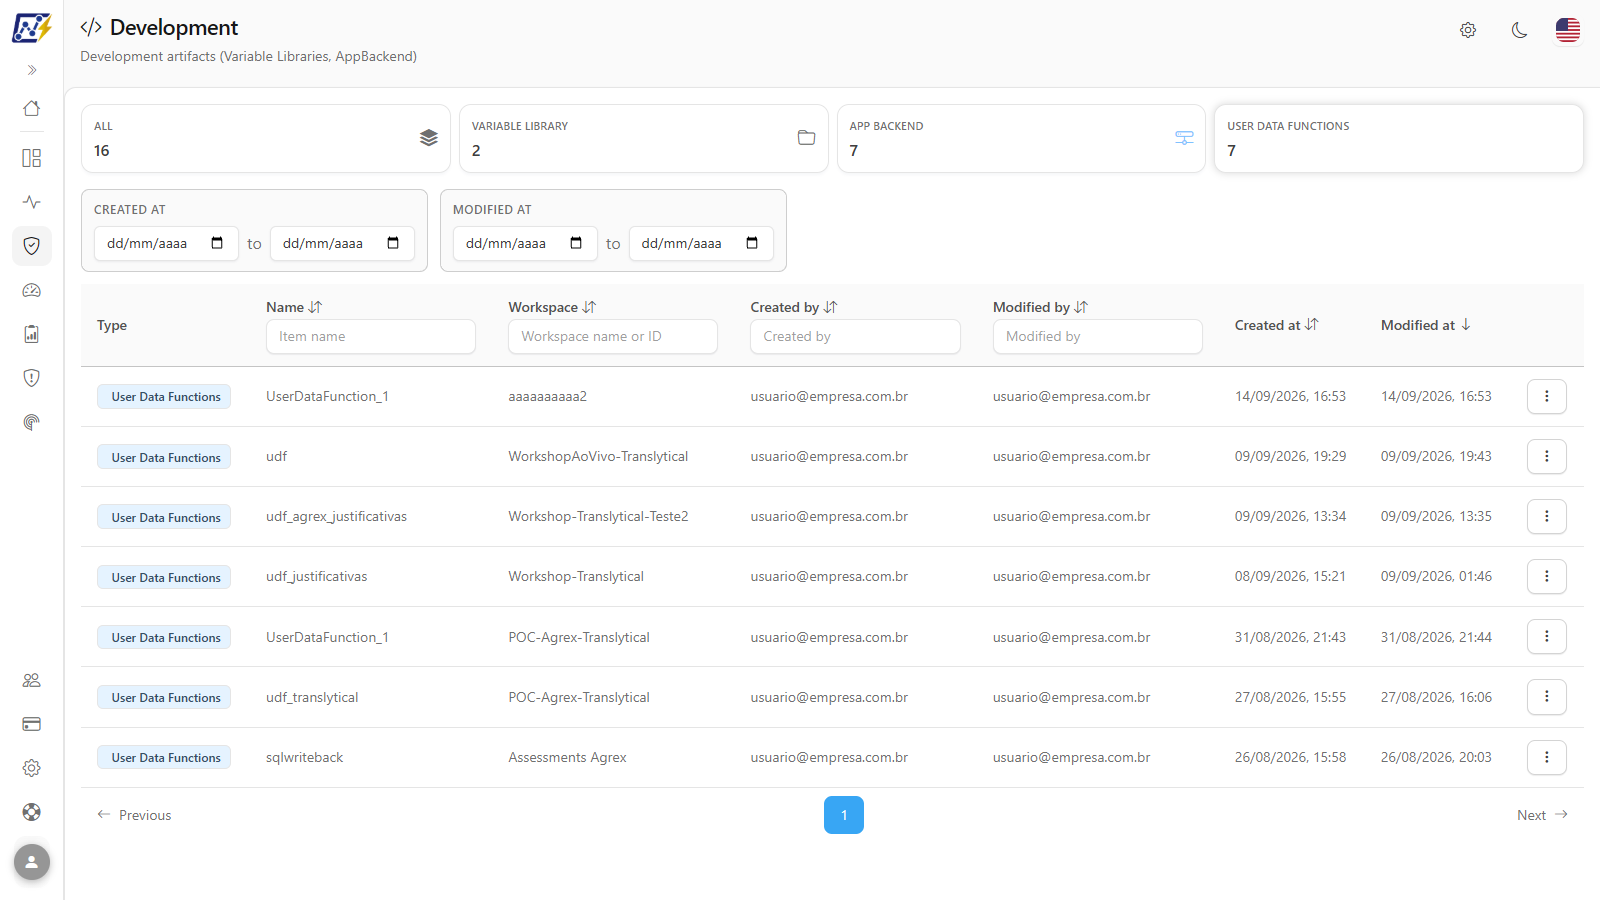The height and width of the screenshot is (900, 1600).
Task: Select the shield checkmark icon in sidebar
Action: (x=32, y=246)
